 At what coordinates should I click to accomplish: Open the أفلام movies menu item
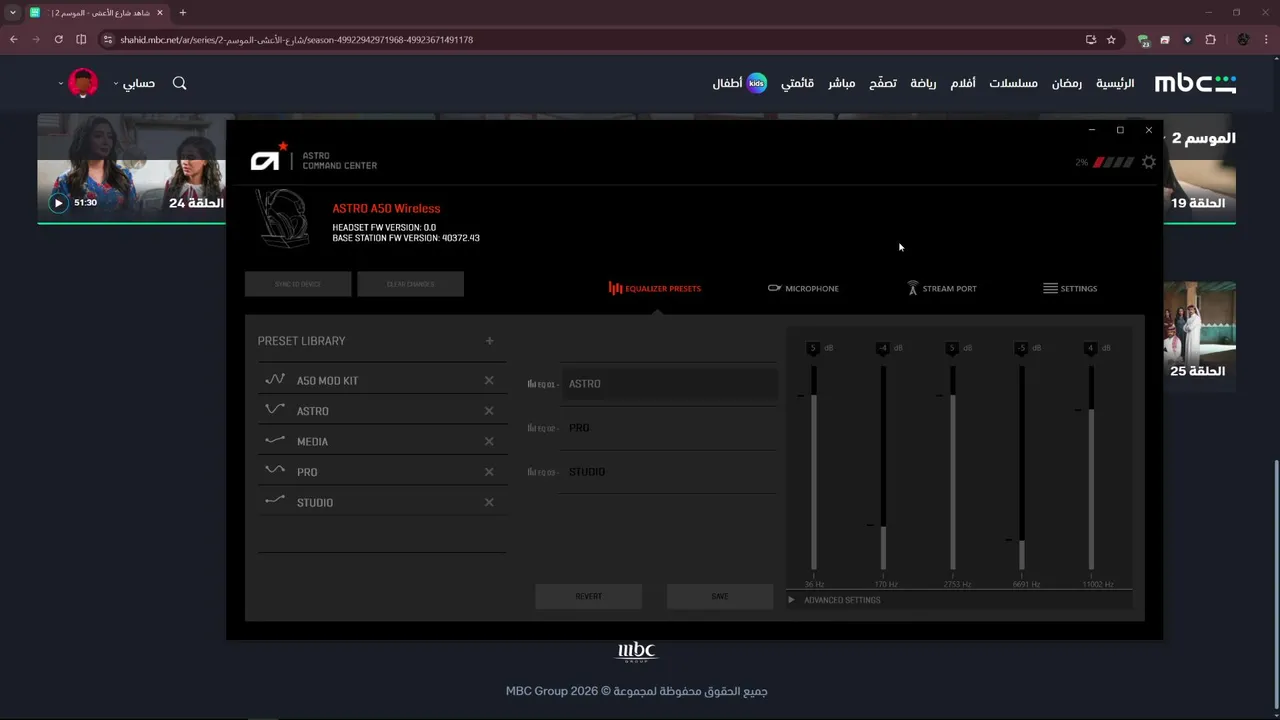click(962, 83)
